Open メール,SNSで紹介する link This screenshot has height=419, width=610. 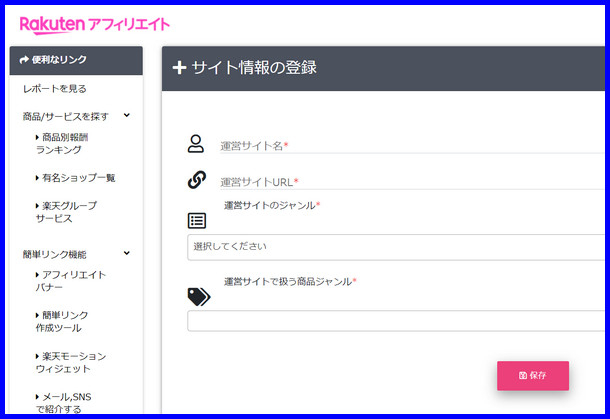click(63, 402)
